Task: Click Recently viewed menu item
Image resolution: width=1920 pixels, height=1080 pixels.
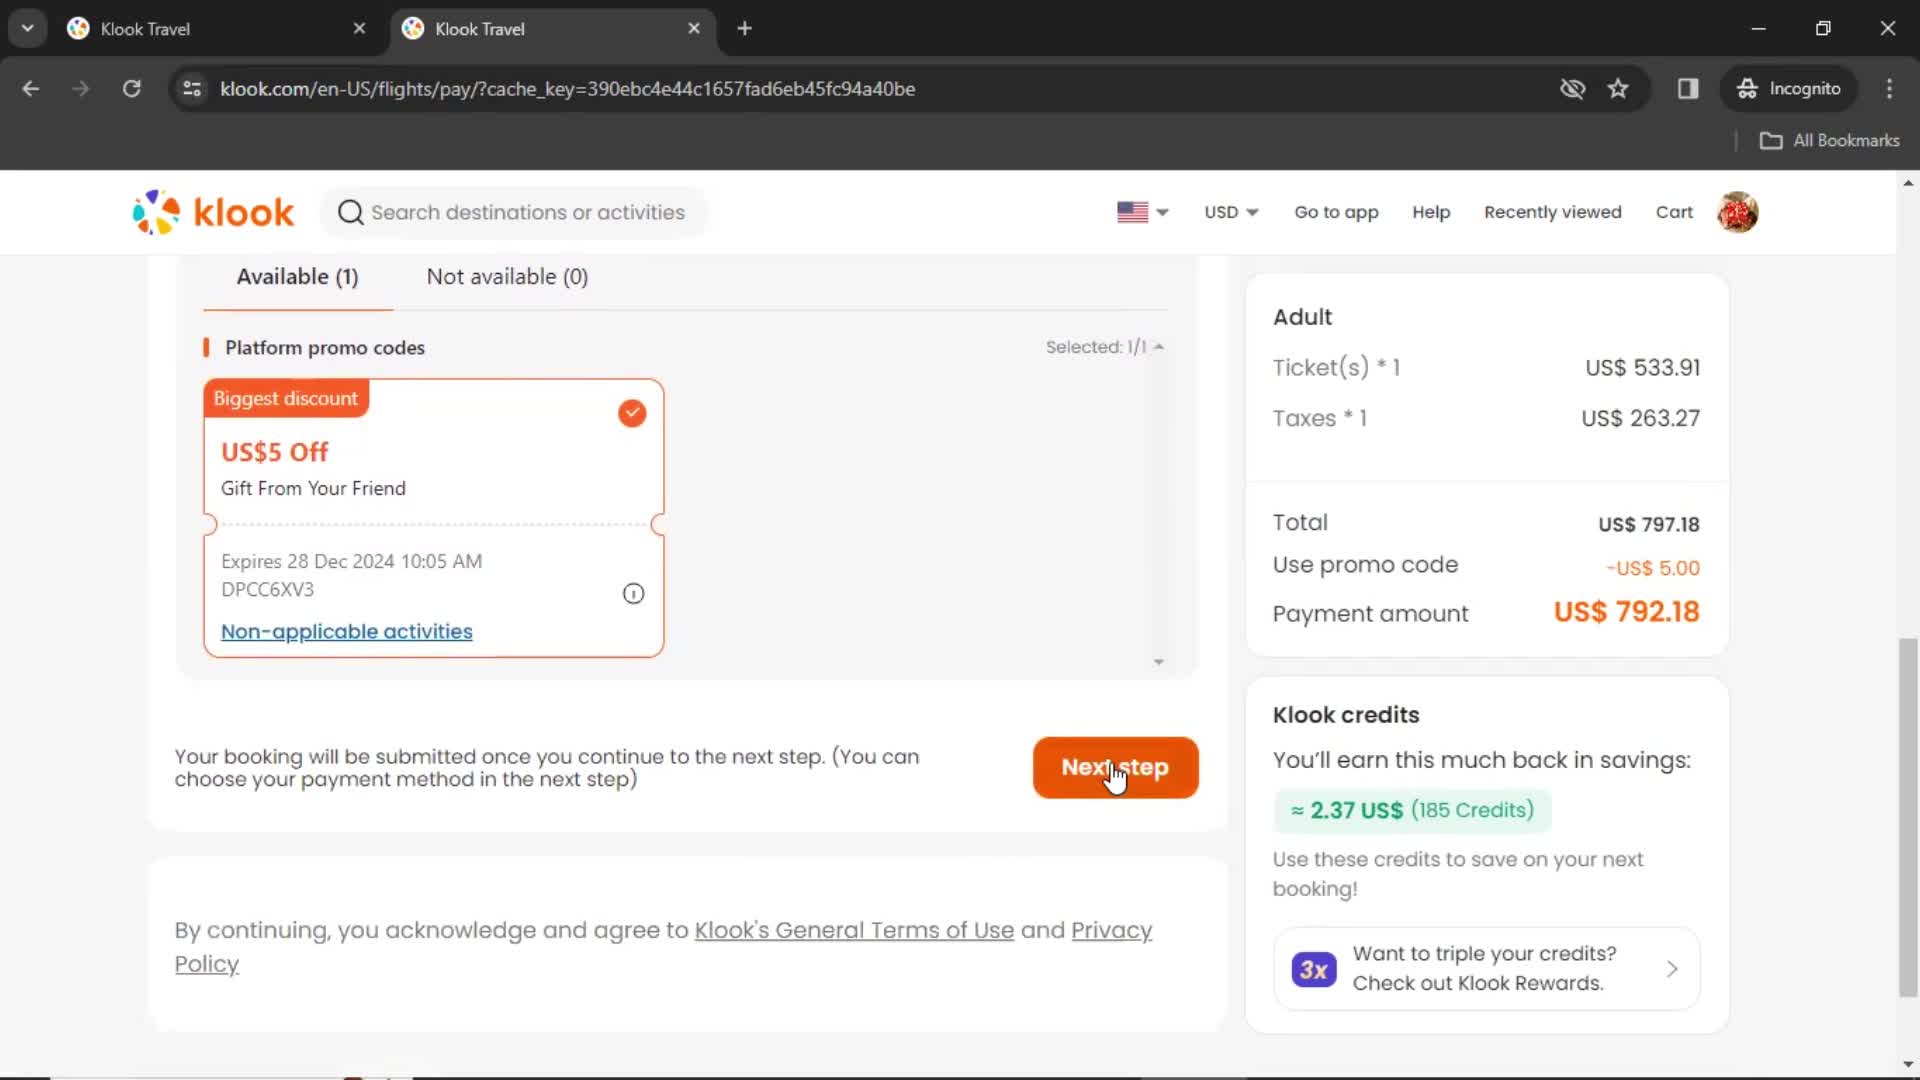Action: [x=1552, y=212]
